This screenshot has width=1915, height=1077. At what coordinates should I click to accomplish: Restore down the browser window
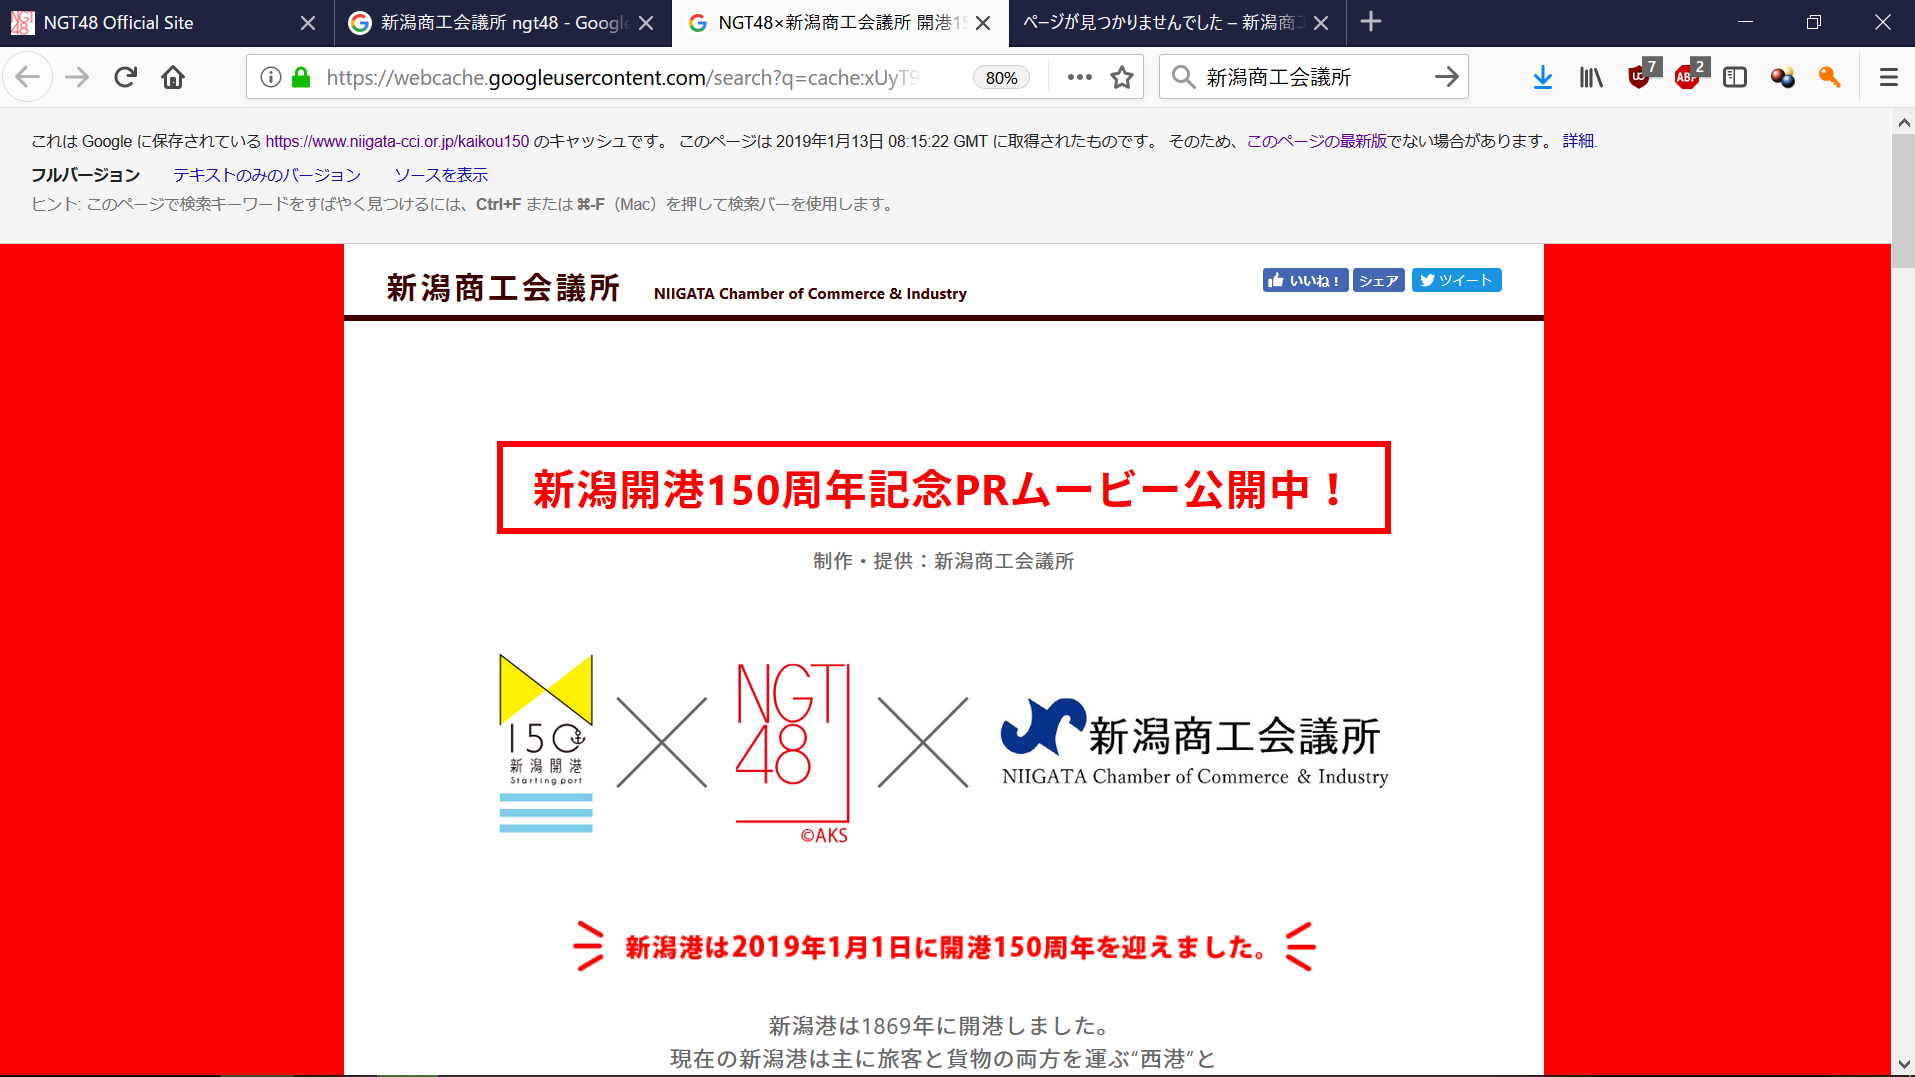pyautogui.click(x=1813, y=22)
